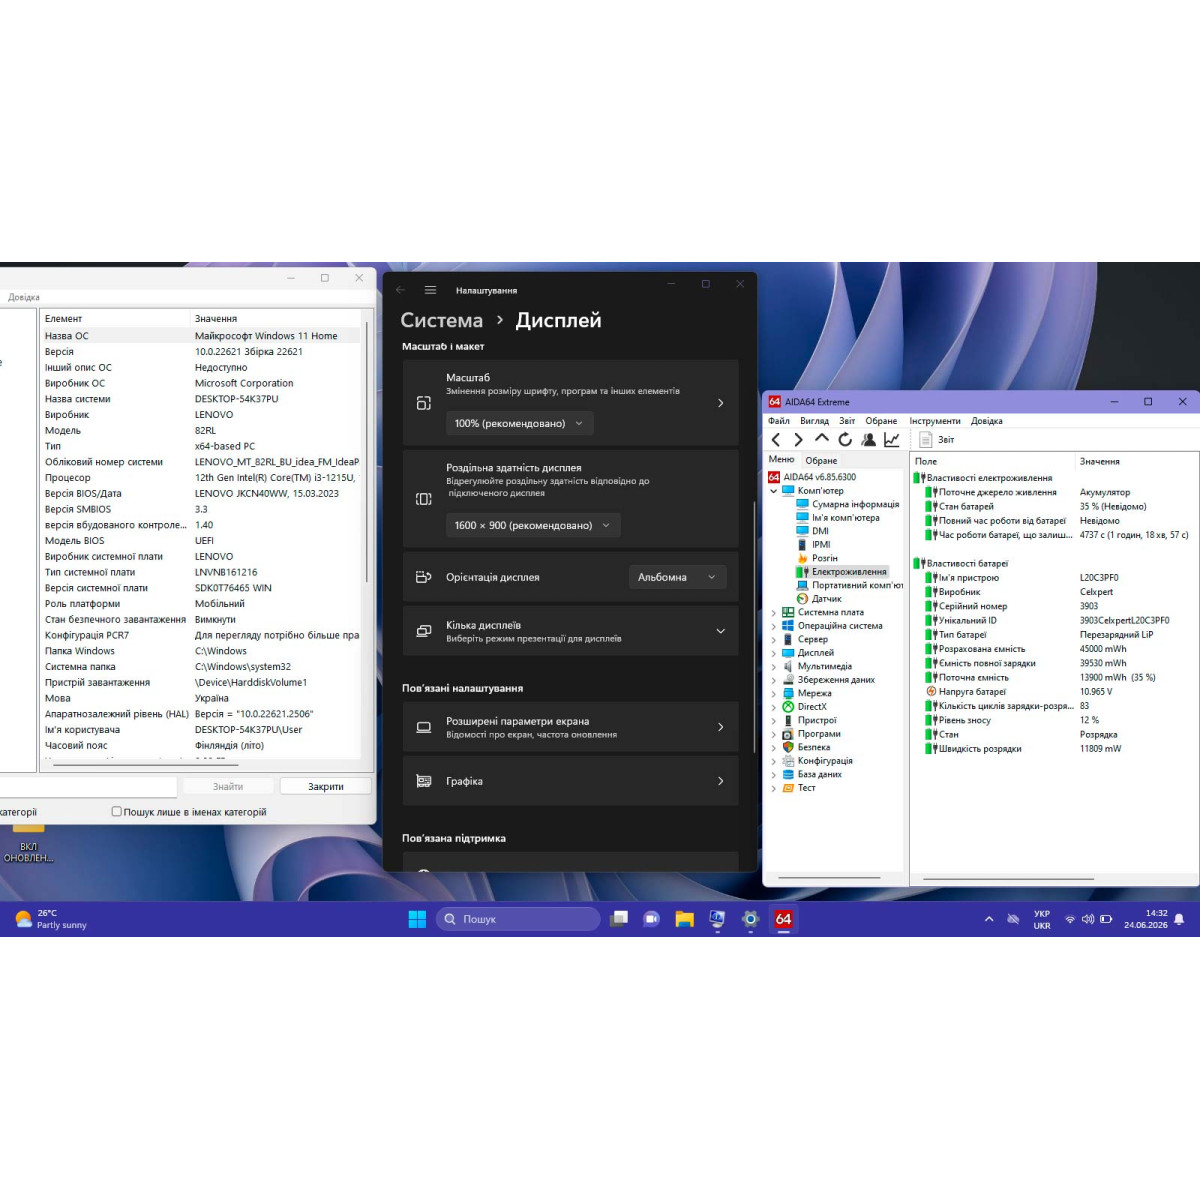Switch to Обране tab in AIDA64 sidebar
This screenshot has height=1200, width=1200.
[821, 461]
